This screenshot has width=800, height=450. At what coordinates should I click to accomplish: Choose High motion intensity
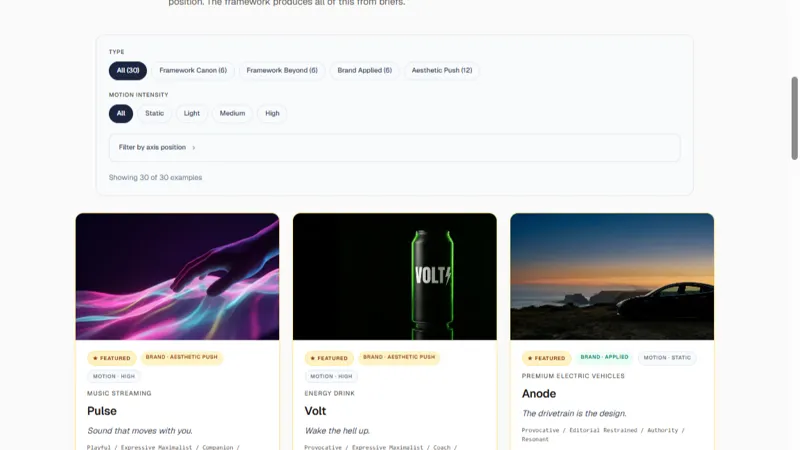click(272, 113)
